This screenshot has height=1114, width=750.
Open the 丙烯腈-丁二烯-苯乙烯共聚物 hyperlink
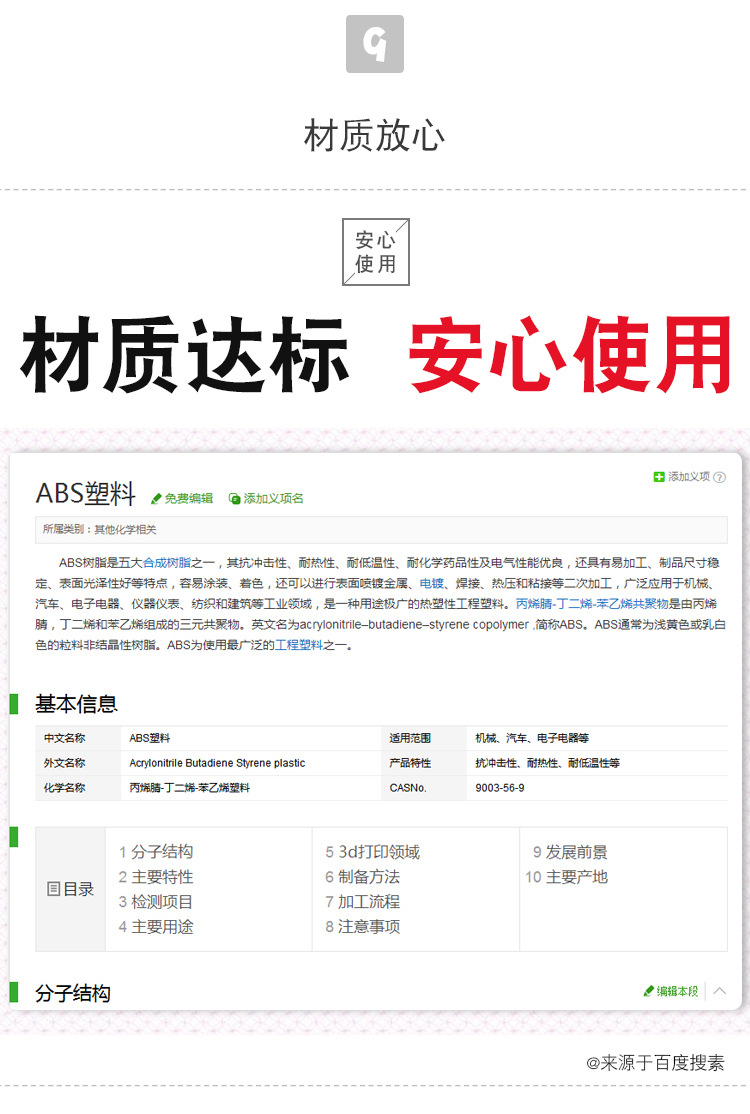592,604
